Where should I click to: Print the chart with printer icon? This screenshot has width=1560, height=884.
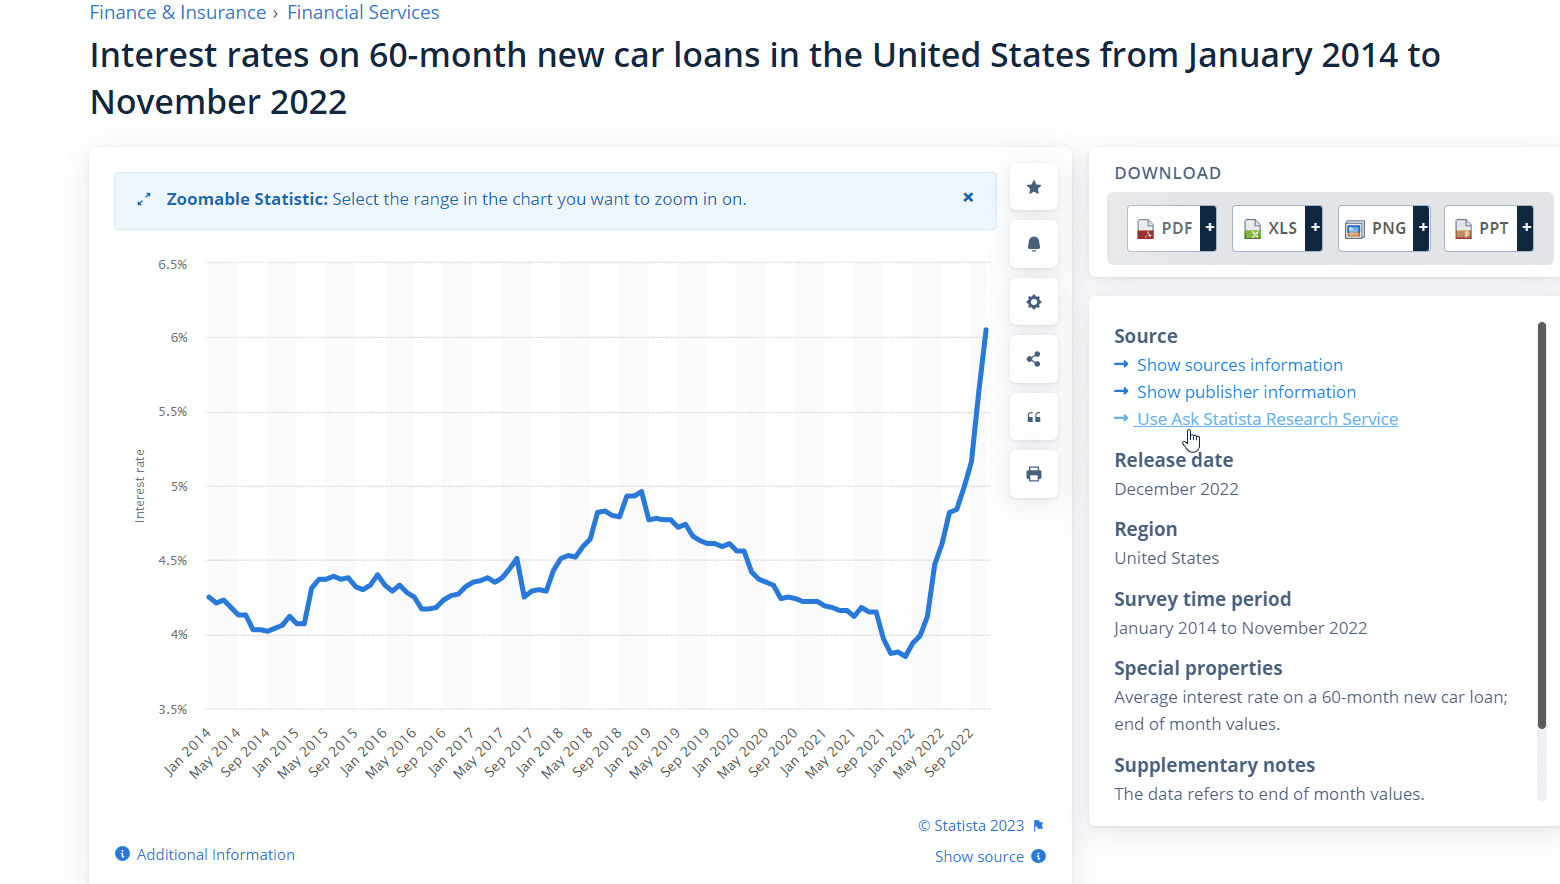tap(1034, 474)
